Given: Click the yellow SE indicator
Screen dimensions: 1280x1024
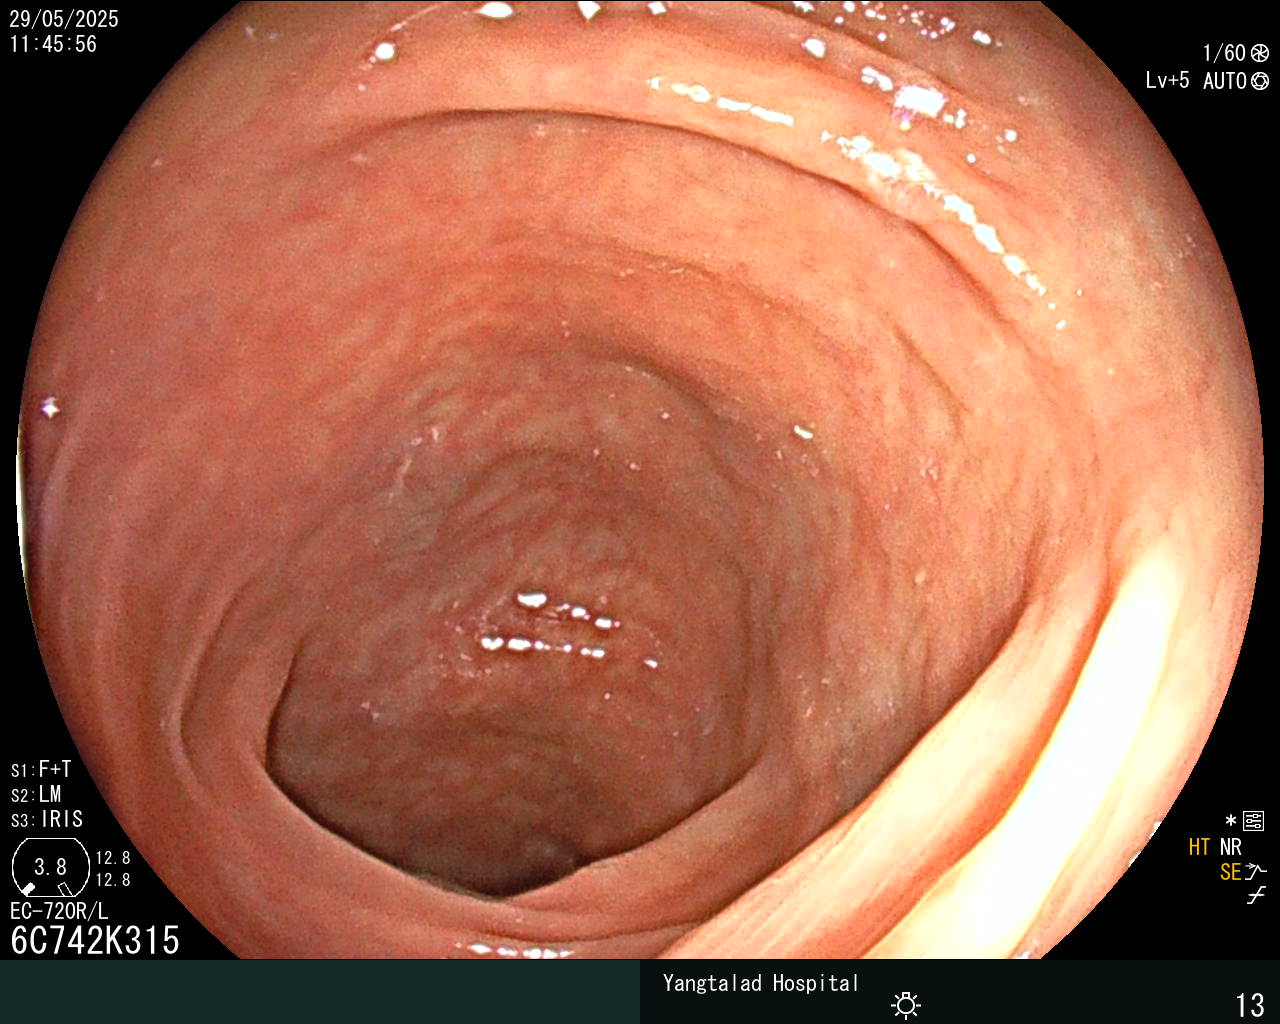Looking at the screenshot, I should tap(1231, 872).
